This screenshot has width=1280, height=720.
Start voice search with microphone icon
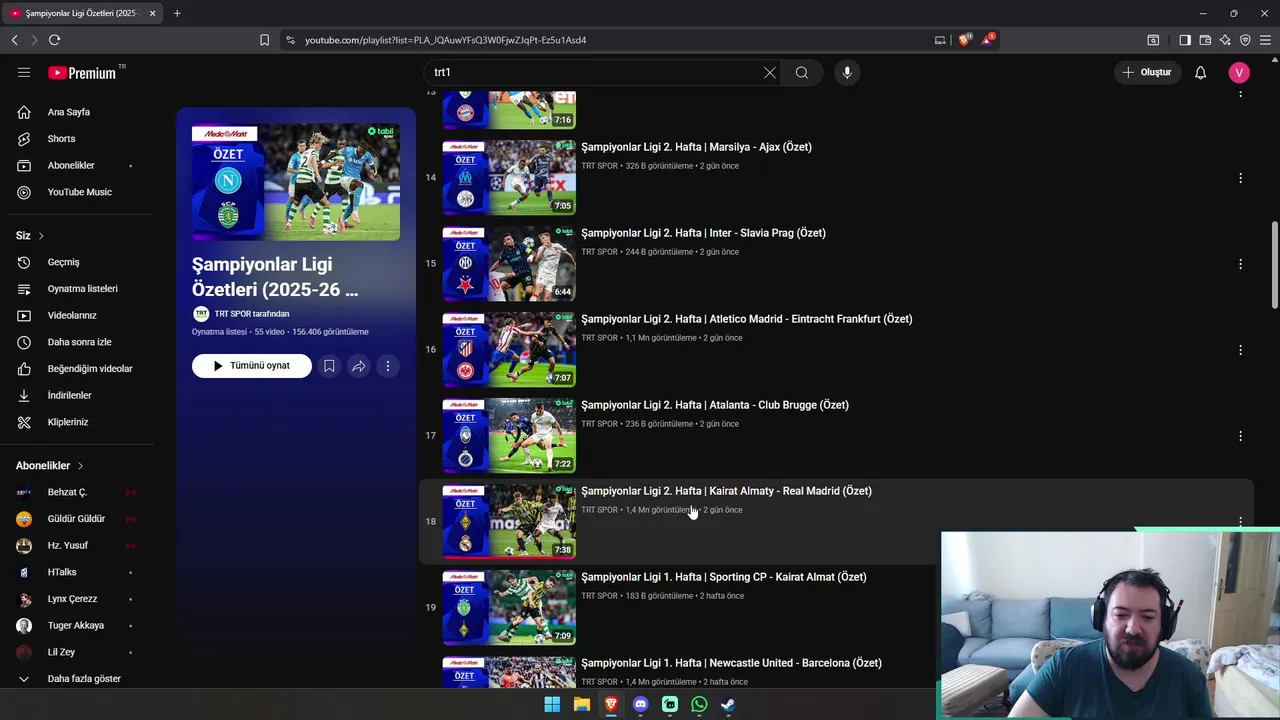[x=847, y=72]
